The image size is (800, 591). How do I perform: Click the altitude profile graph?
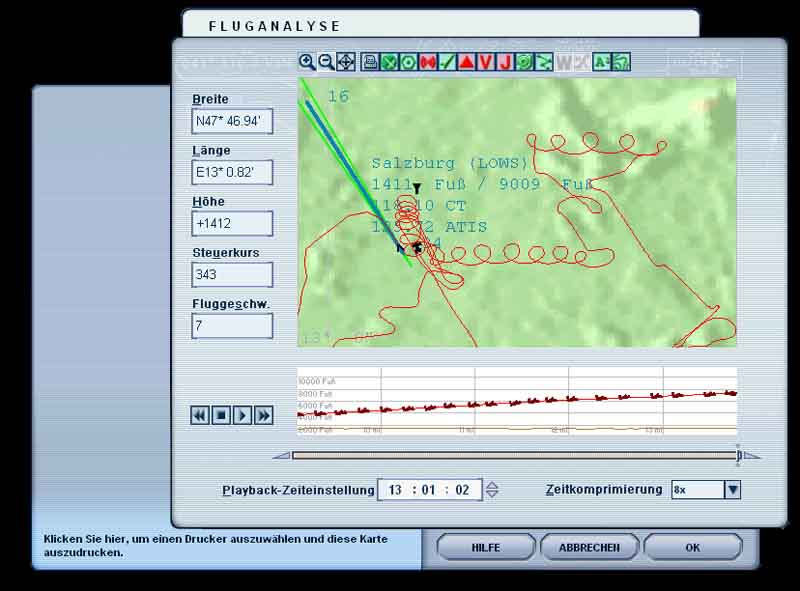point(517,401)
